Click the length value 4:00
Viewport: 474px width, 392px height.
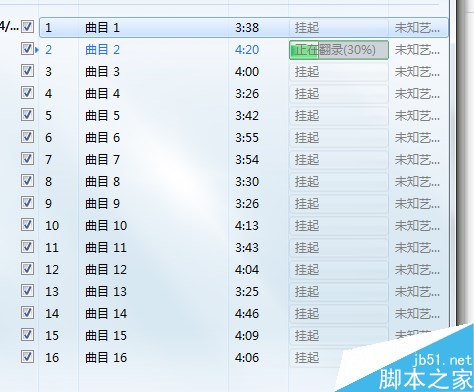click(247, 72)
